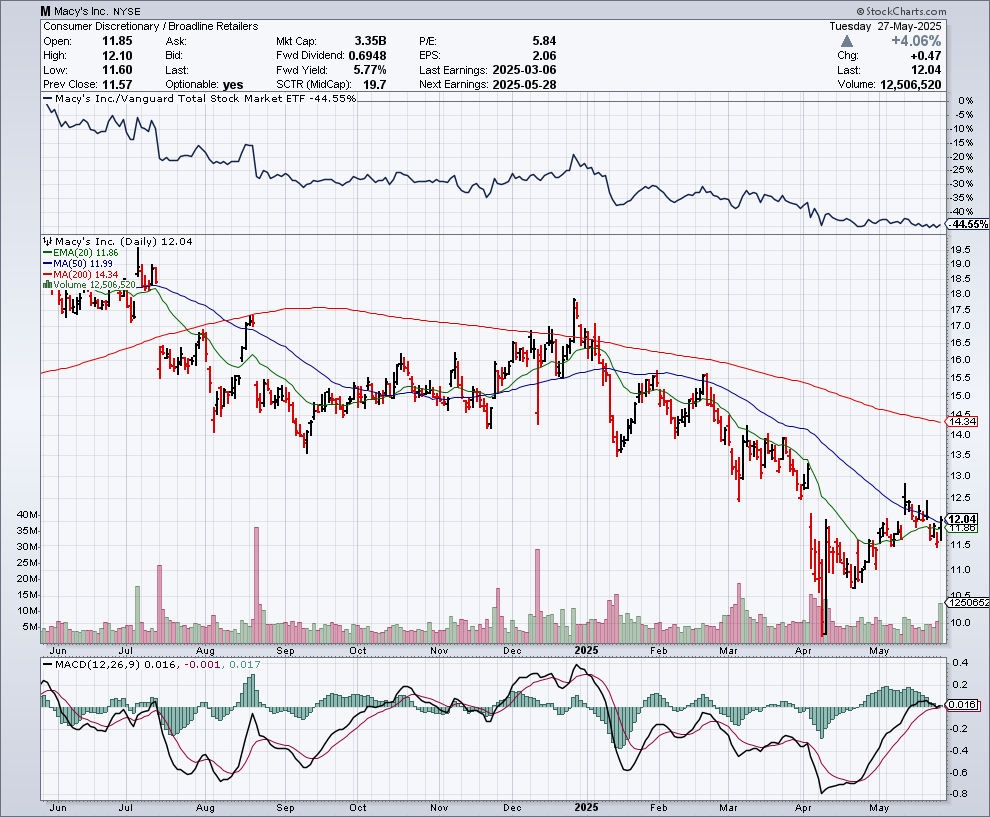Click the Fwd Yield value 5.77%
This screenshot has width=990, height=817.
[x=370, y=70]
